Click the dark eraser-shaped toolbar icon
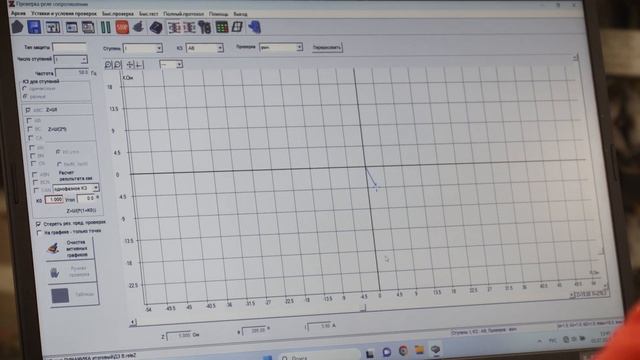 [x=156, y=28]
